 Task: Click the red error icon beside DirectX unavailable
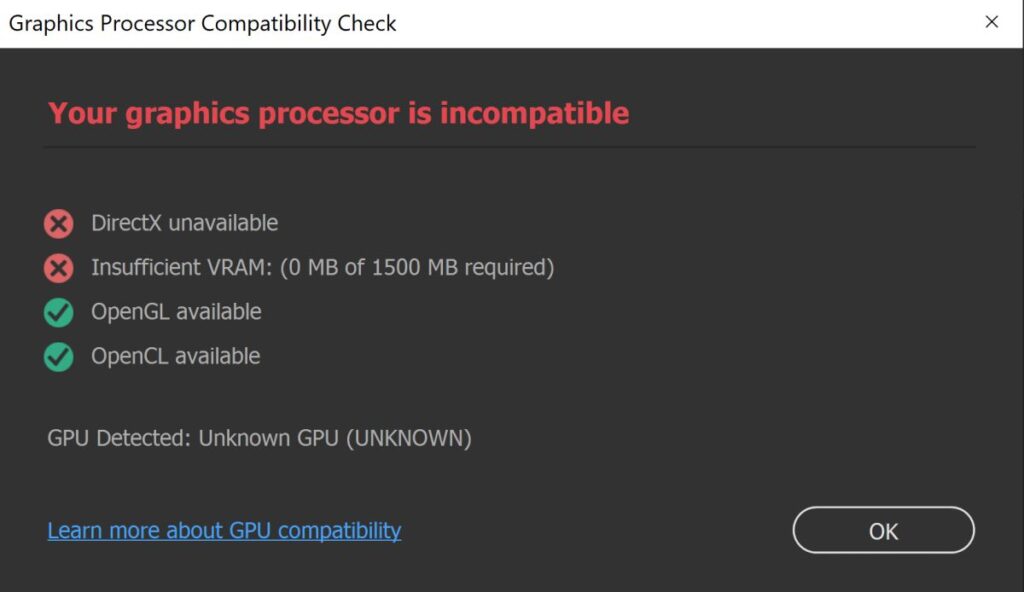(58, 223)
